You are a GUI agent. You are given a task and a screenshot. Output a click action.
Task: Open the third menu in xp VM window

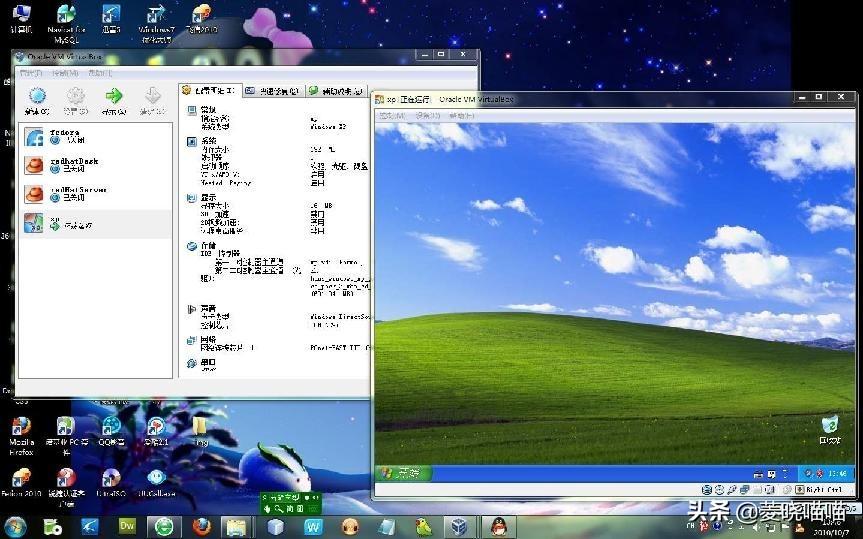coord(462,116)
